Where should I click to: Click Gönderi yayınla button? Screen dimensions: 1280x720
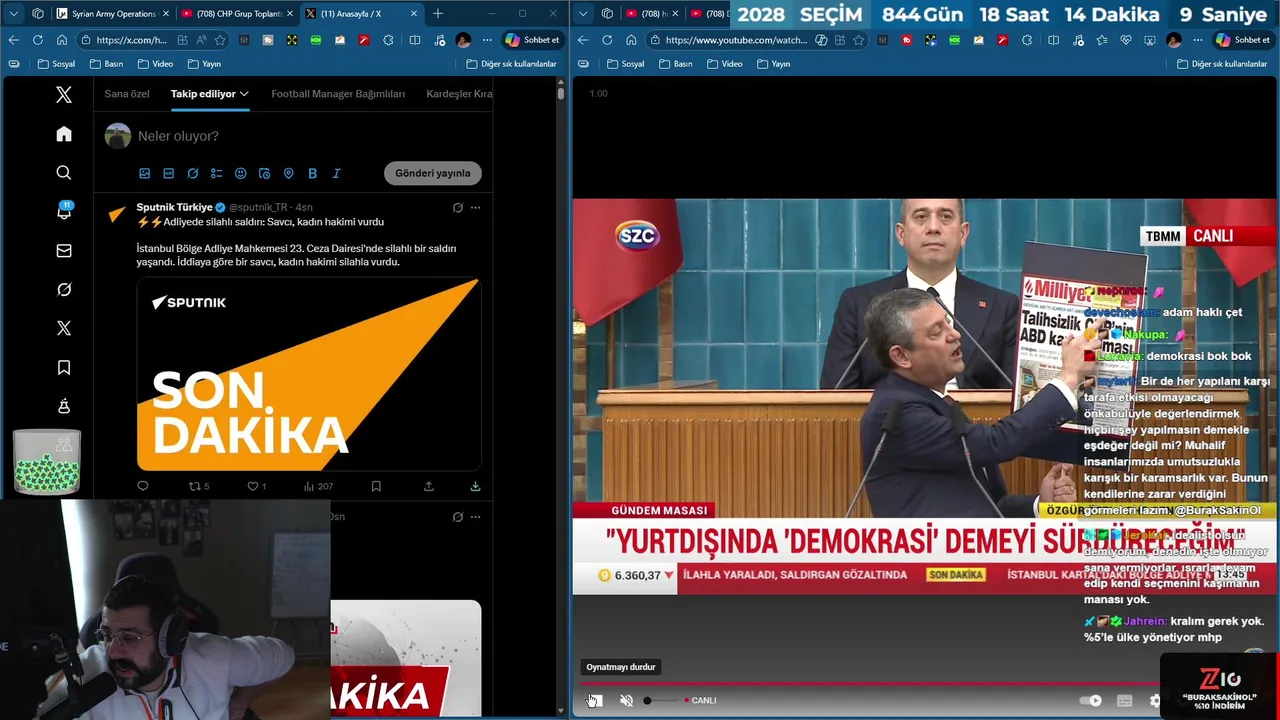432,173
